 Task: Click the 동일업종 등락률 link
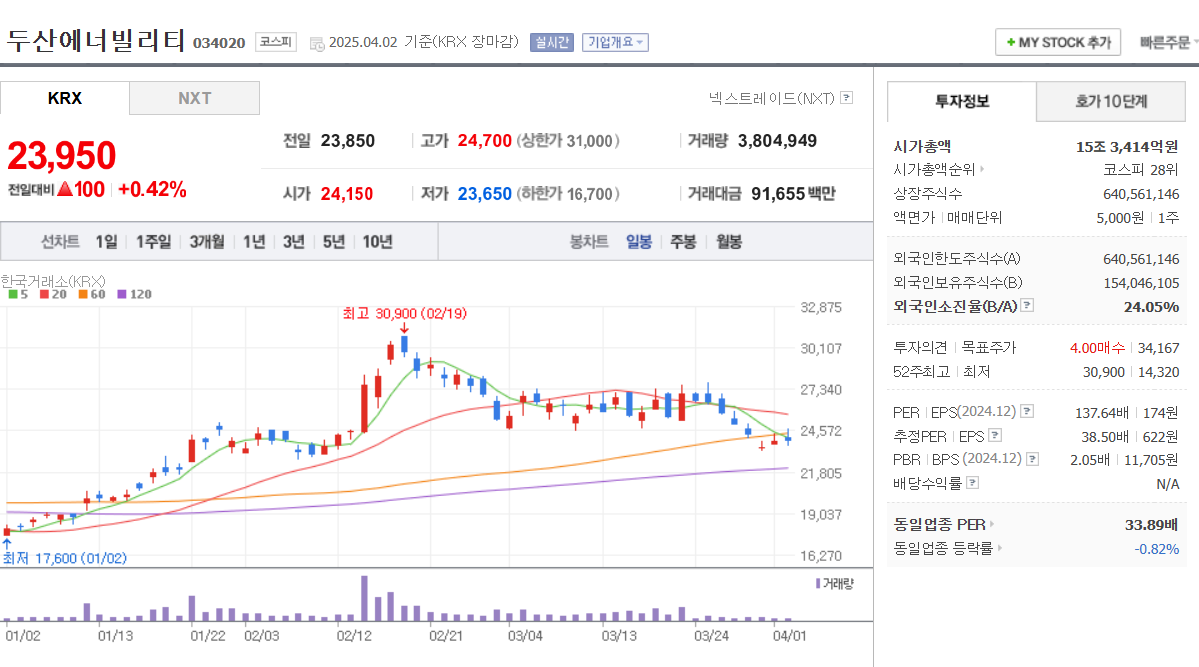tap(943, 548)
